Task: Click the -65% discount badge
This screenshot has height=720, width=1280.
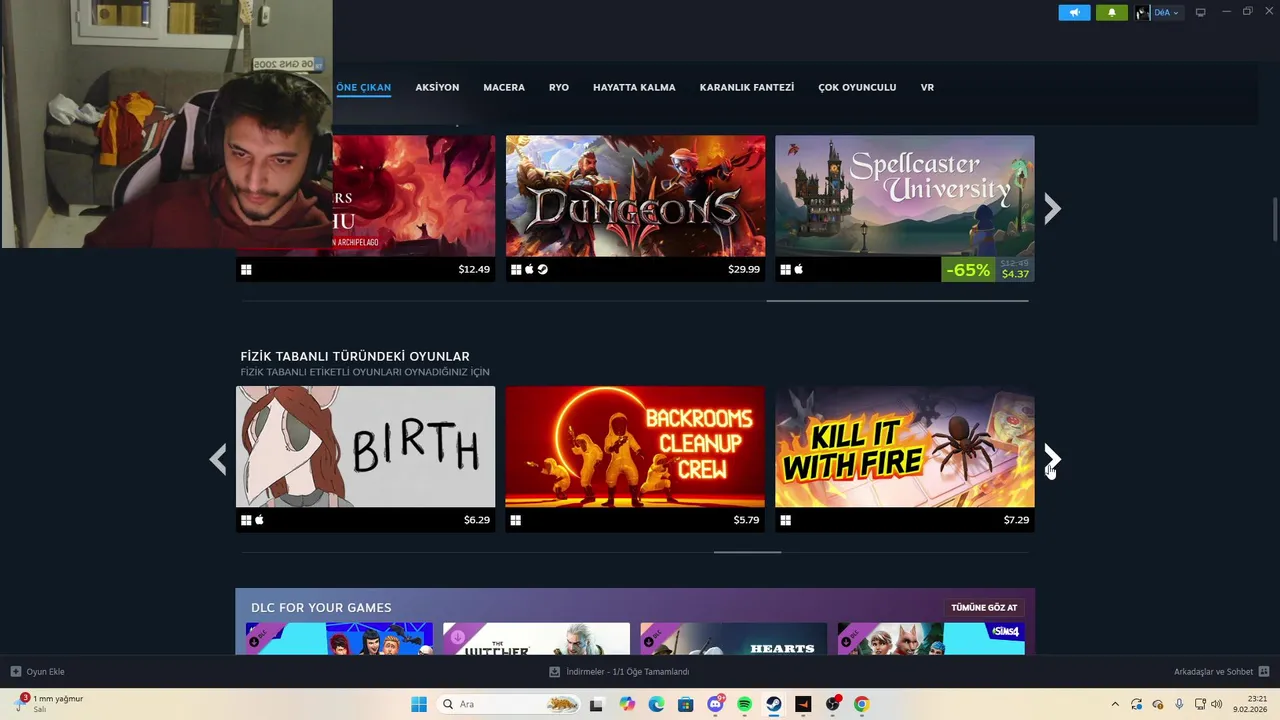Action: (968, 270)
